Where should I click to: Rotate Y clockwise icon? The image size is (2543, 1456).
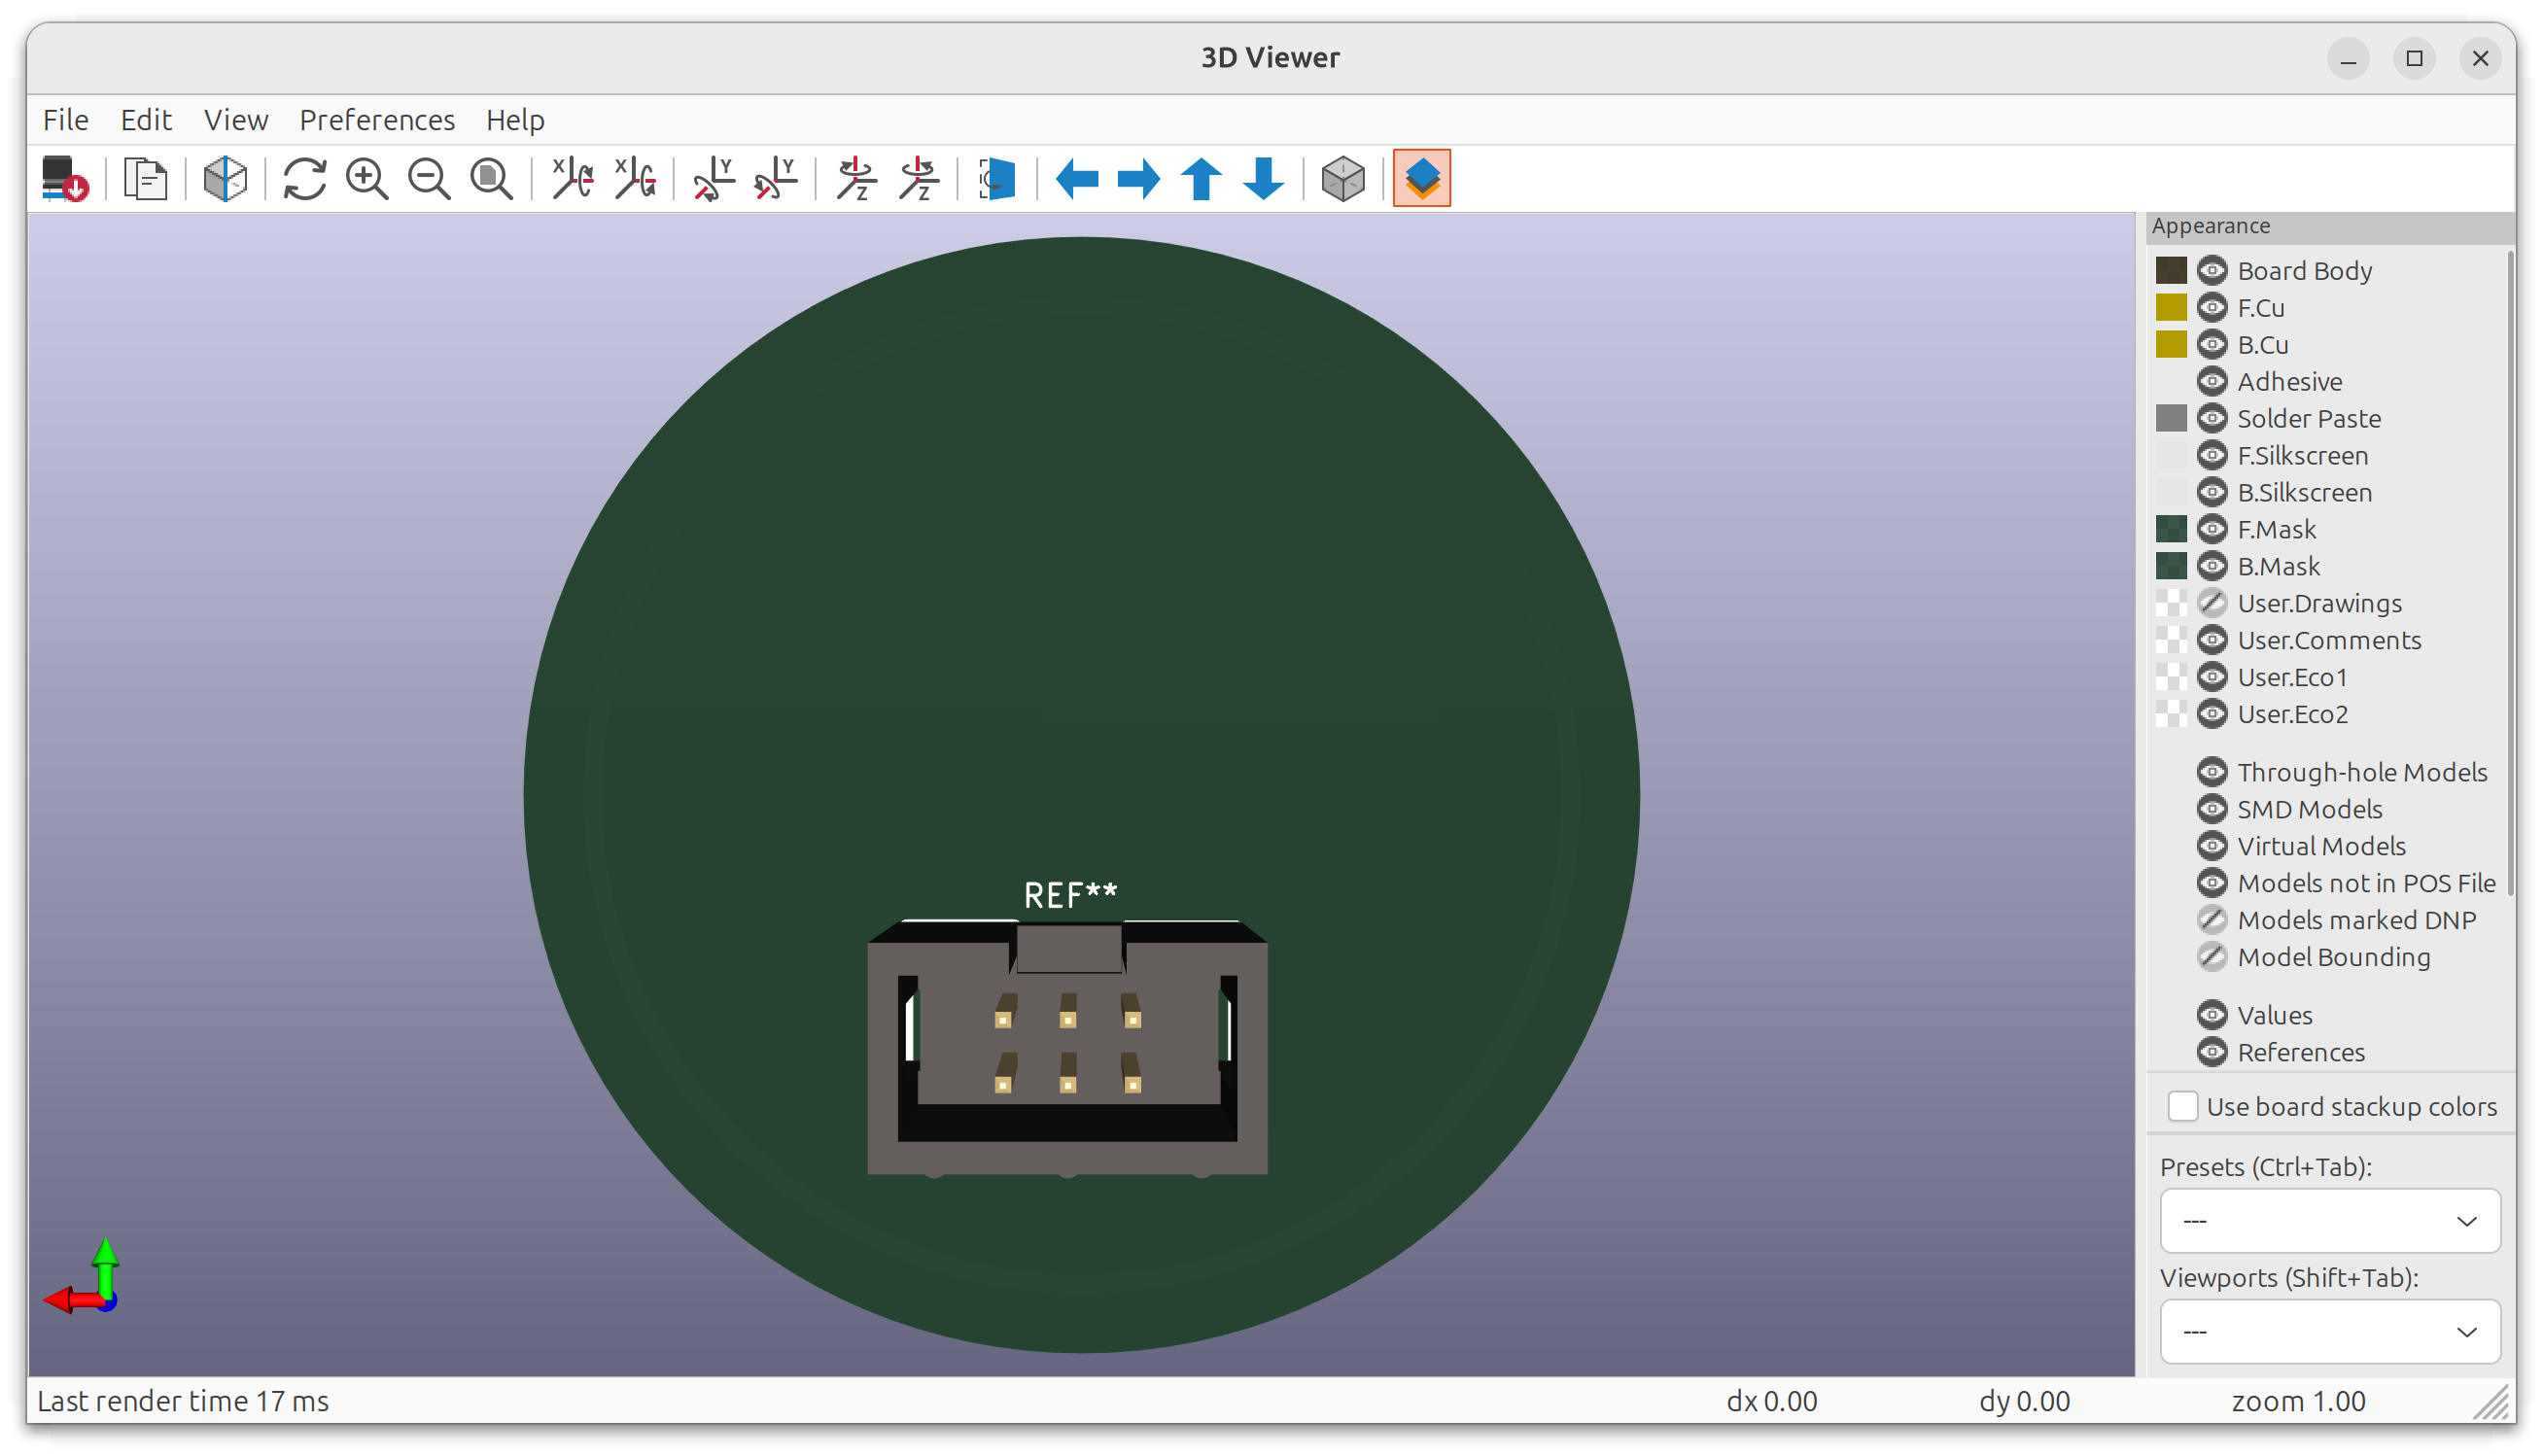[x=714, y=179]
